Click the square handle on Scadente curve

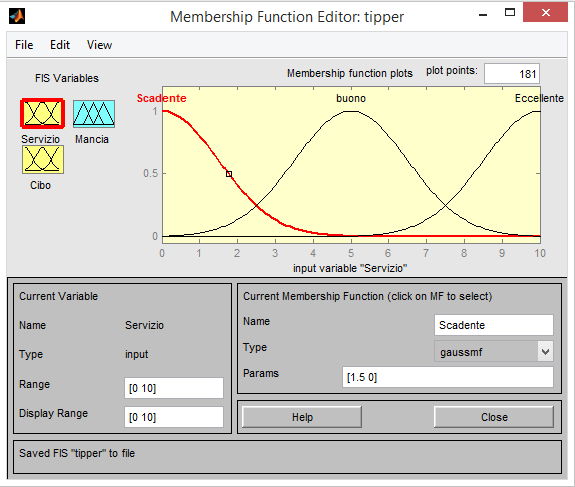(x=229, y=174)
